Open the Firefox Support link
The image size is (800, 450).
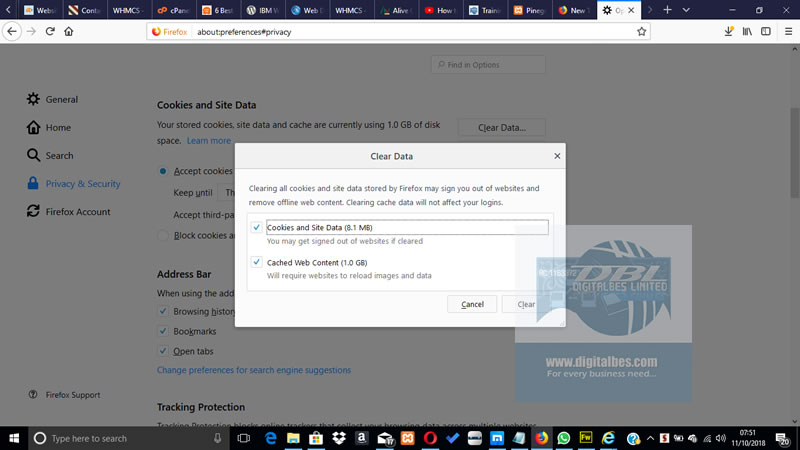(73, 394)
